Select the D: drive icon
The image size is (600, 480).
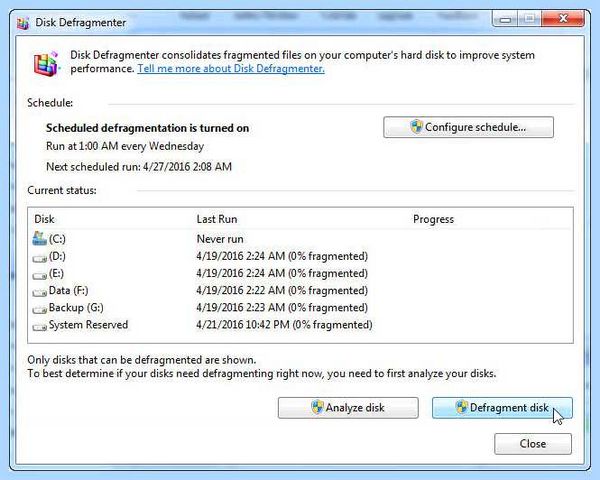tap(39, 259)
